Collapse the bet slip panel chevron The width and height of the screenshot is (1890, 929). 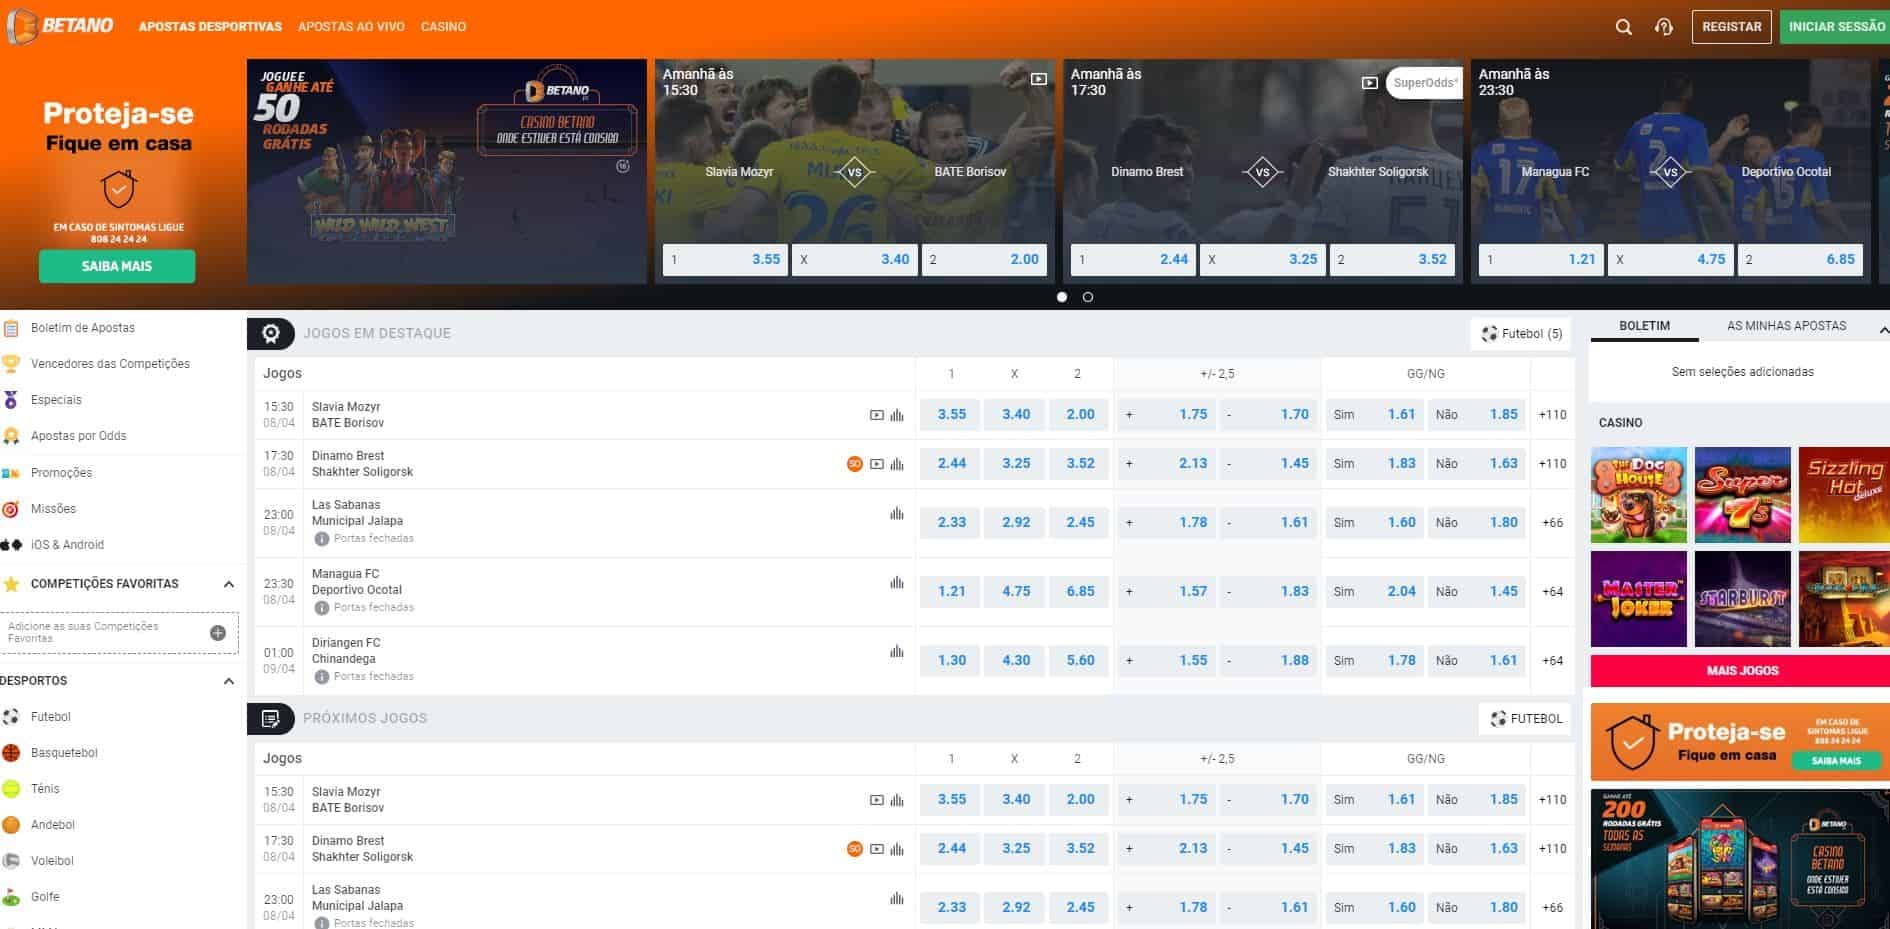pyautogui.click(x=1883, y=329)
